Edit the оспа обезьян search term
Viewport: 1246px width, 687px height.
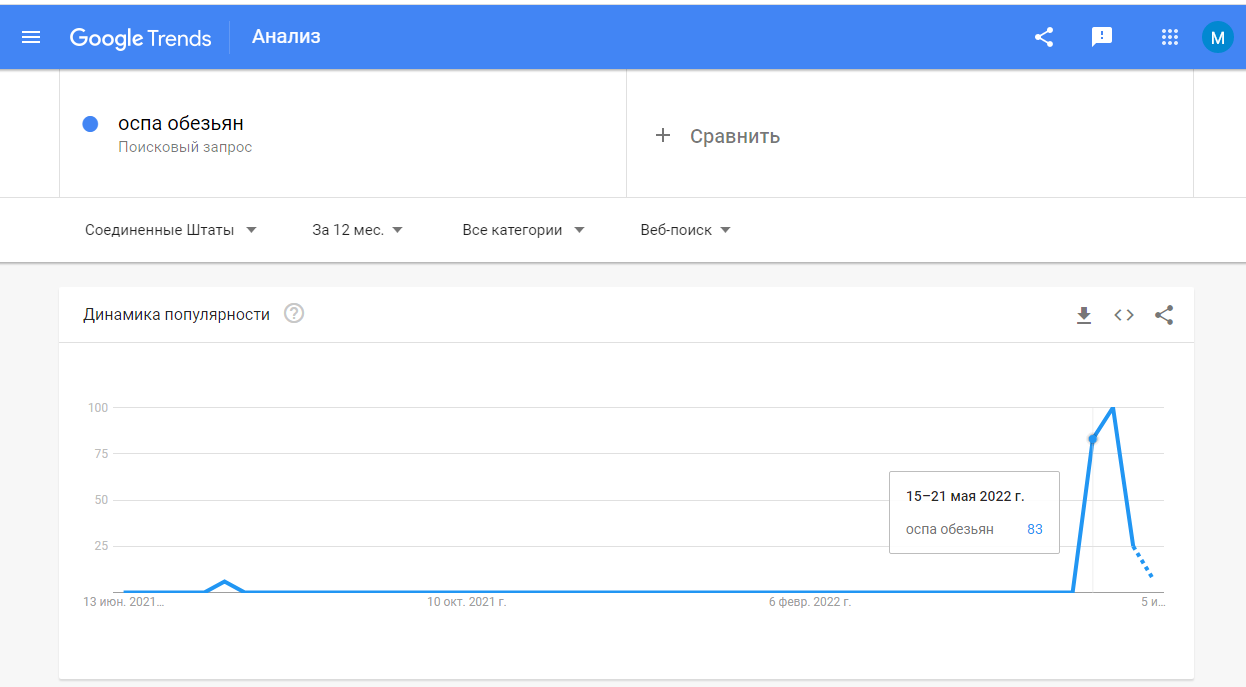tap(181, 124)
